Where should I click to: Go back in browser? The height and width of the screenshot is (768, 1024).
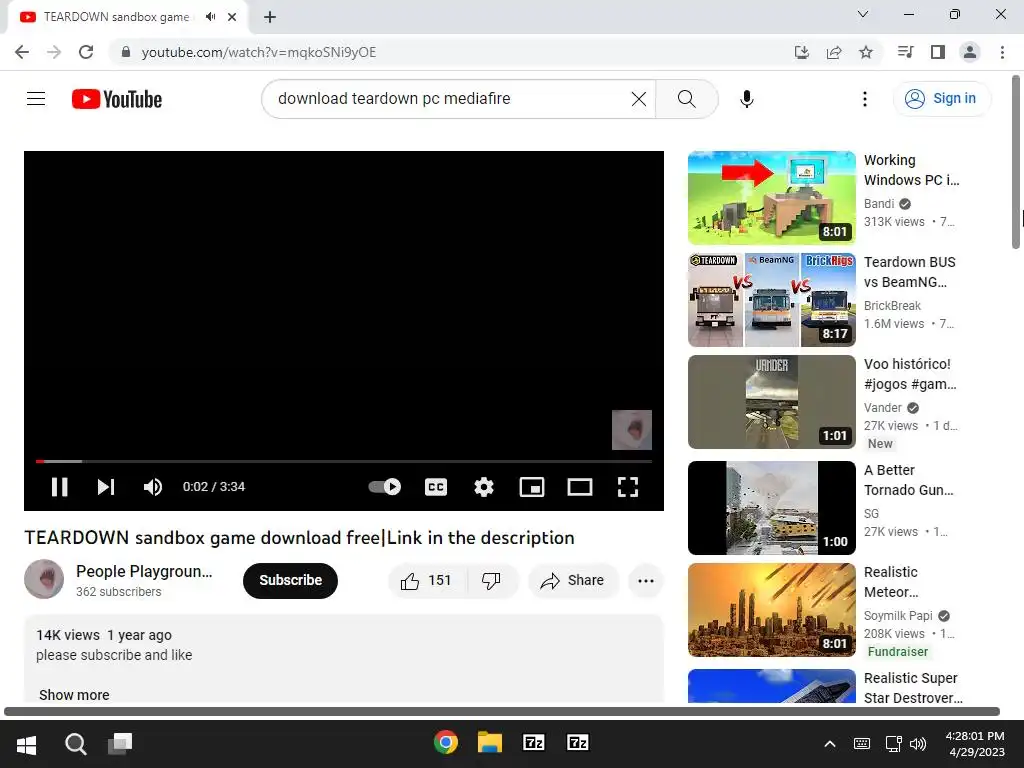(x=22, y=52)
